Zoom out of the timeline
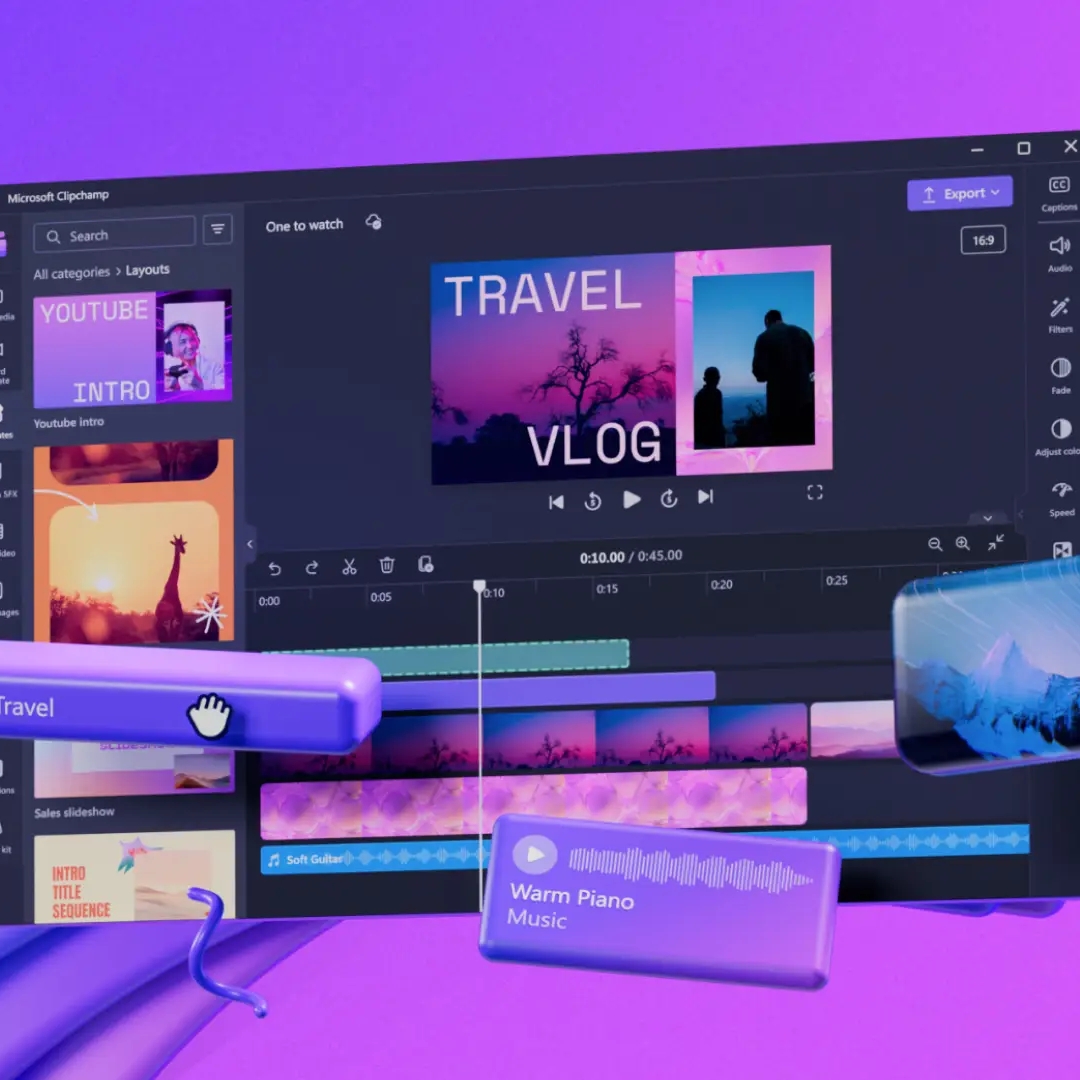This screenshot has width=1080, height=1080. pyautogui.click(x=935, y=544)
